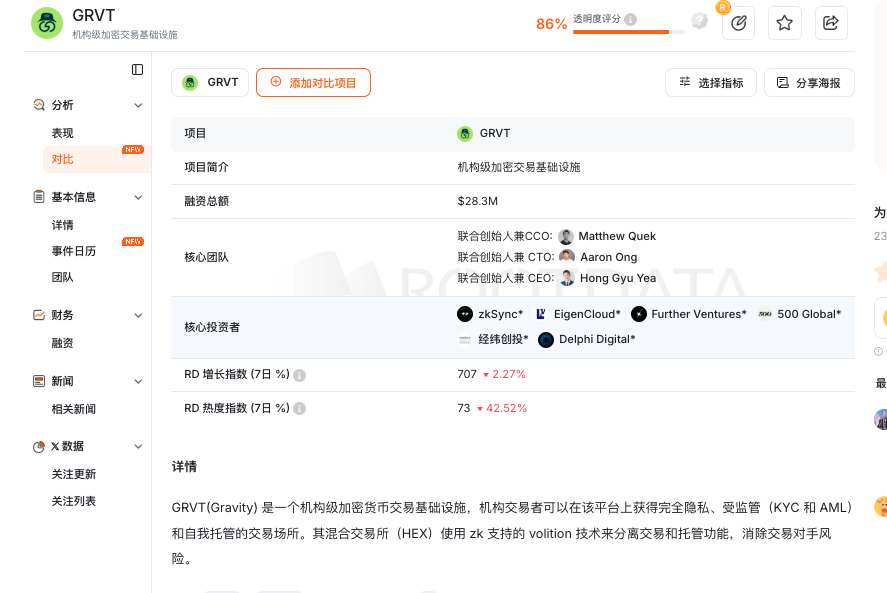
Task: Open the Delphi Digital* investor link
Action: coord(597,340)
